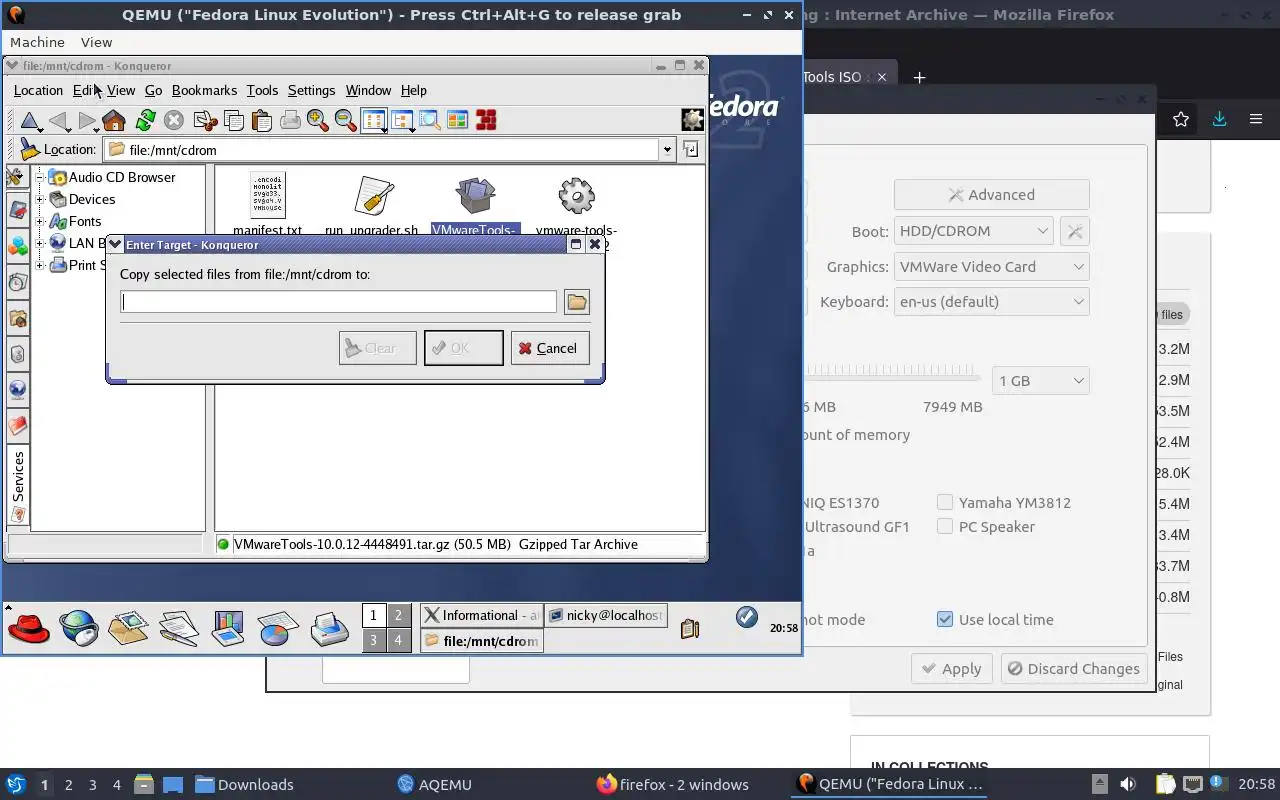Stop loading in Konqueror toolbar

pos(174,121)
